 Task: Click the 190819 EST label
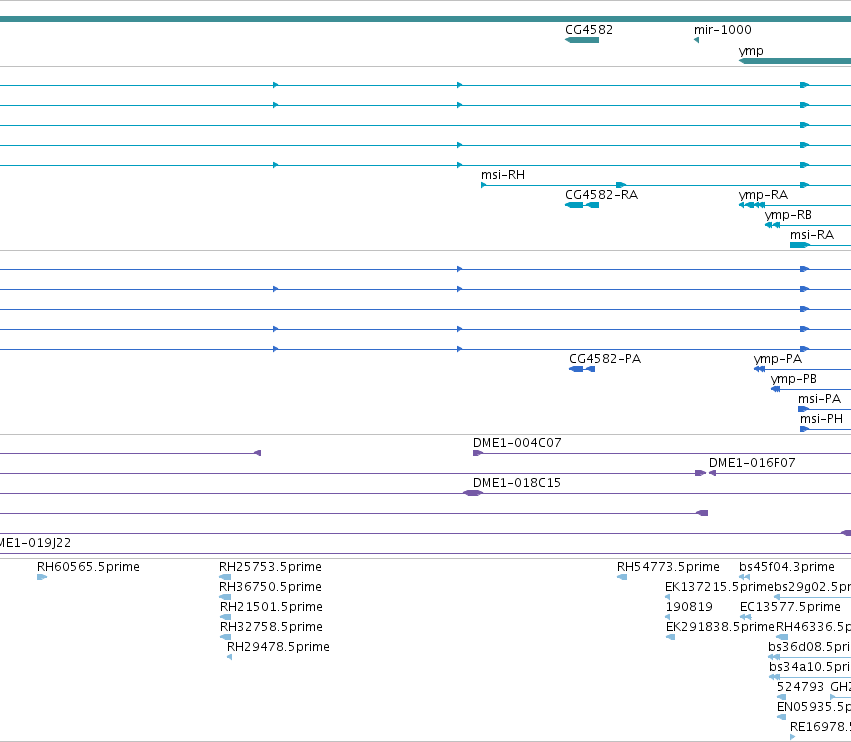(689, 607)
